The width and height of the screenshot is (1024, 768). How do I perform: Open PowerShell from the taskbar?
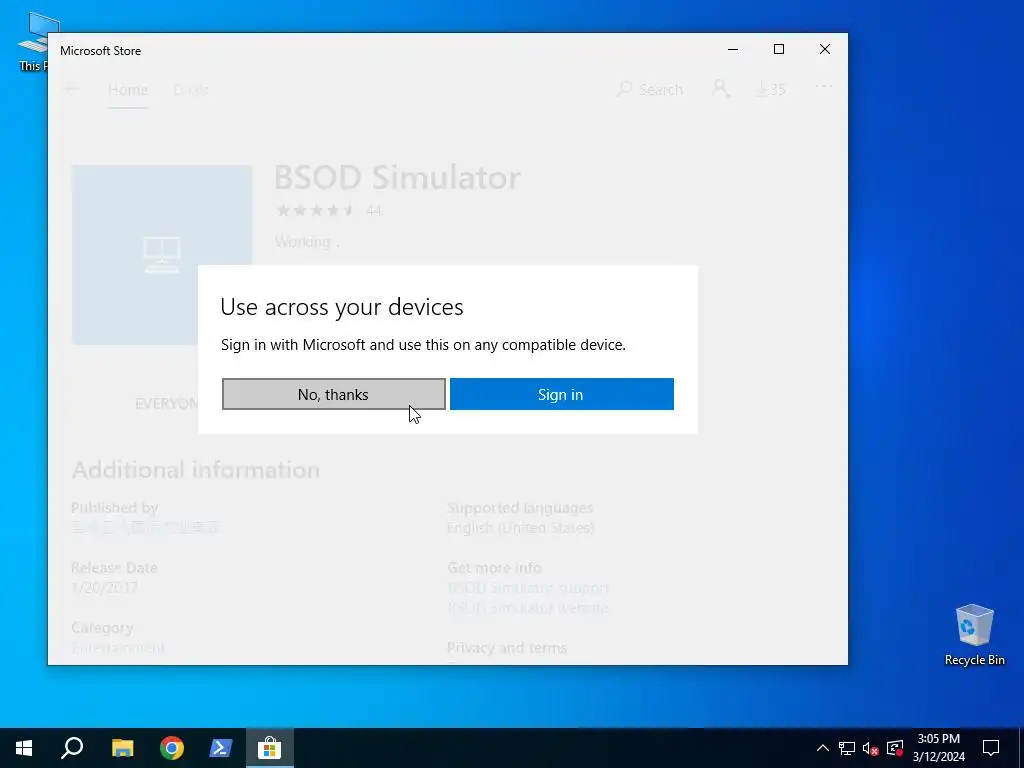221,748
